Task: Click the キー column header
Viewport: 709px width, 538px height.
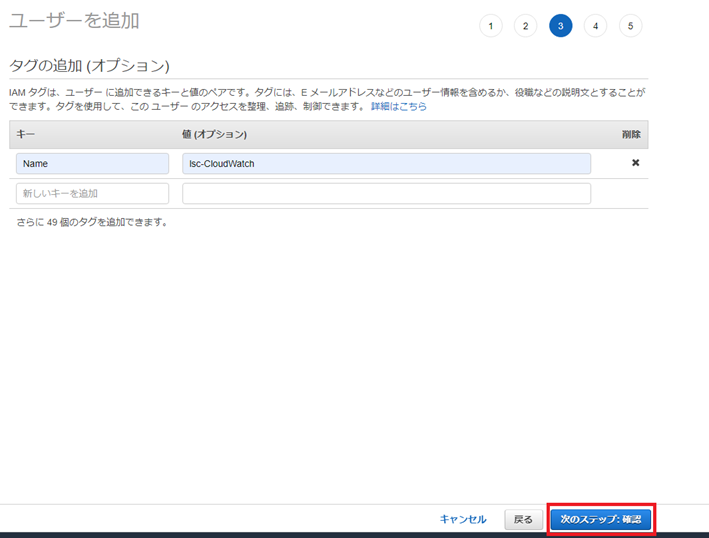Action: 25,134
